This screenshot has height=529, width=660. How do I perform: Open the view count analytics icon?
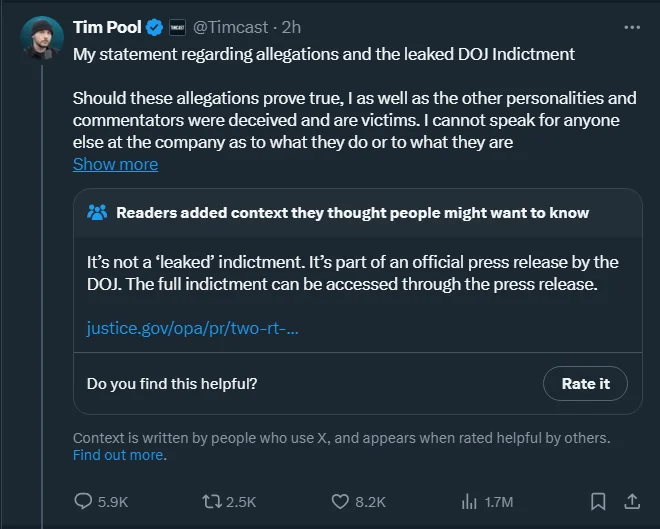[468, 501]
